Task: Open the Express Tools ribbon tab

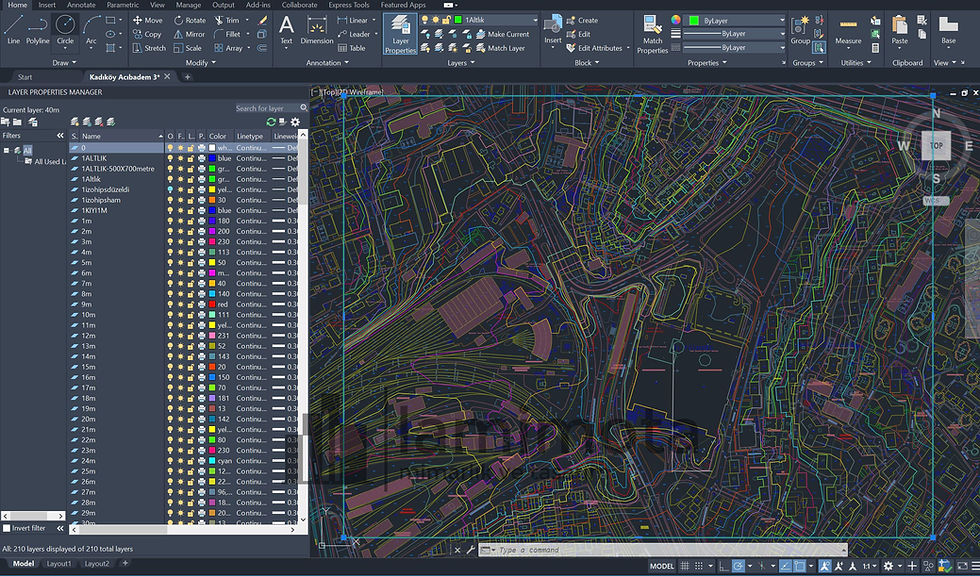Action: tap(349, 5)
